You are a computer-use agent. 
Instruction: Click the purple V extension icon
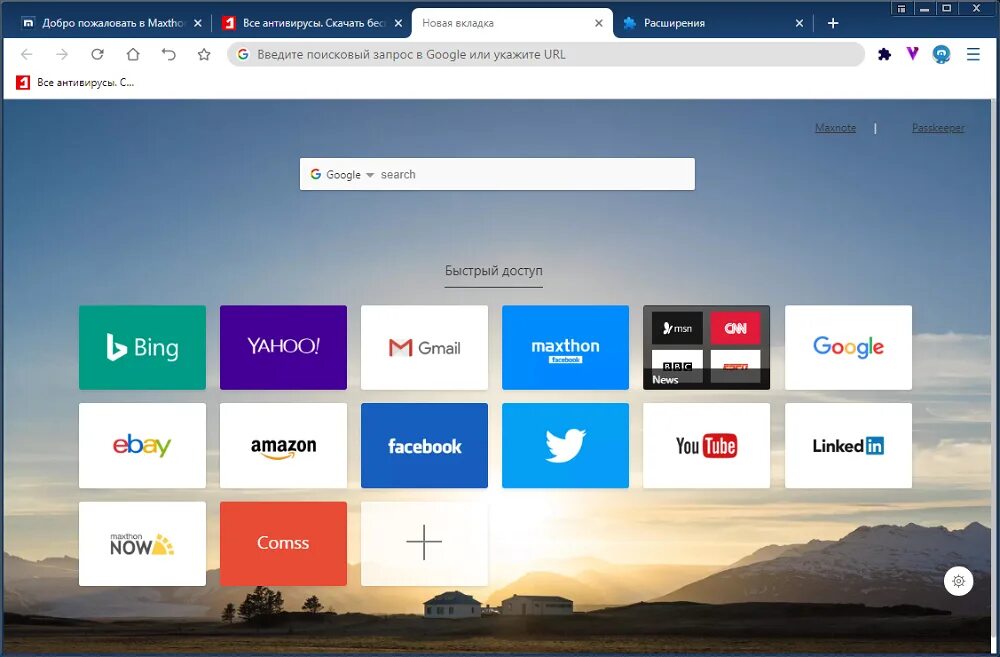pyautogui.click(x=913, y=54)
